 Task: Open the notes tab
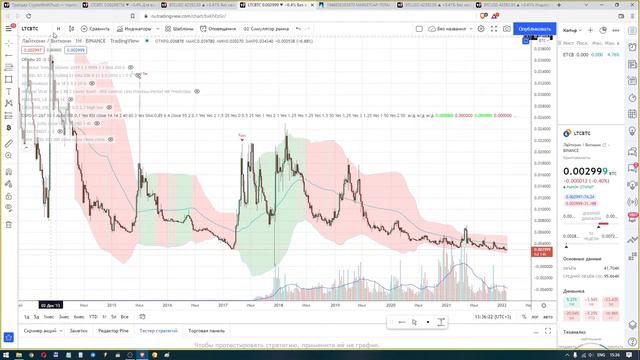(78, 331)
